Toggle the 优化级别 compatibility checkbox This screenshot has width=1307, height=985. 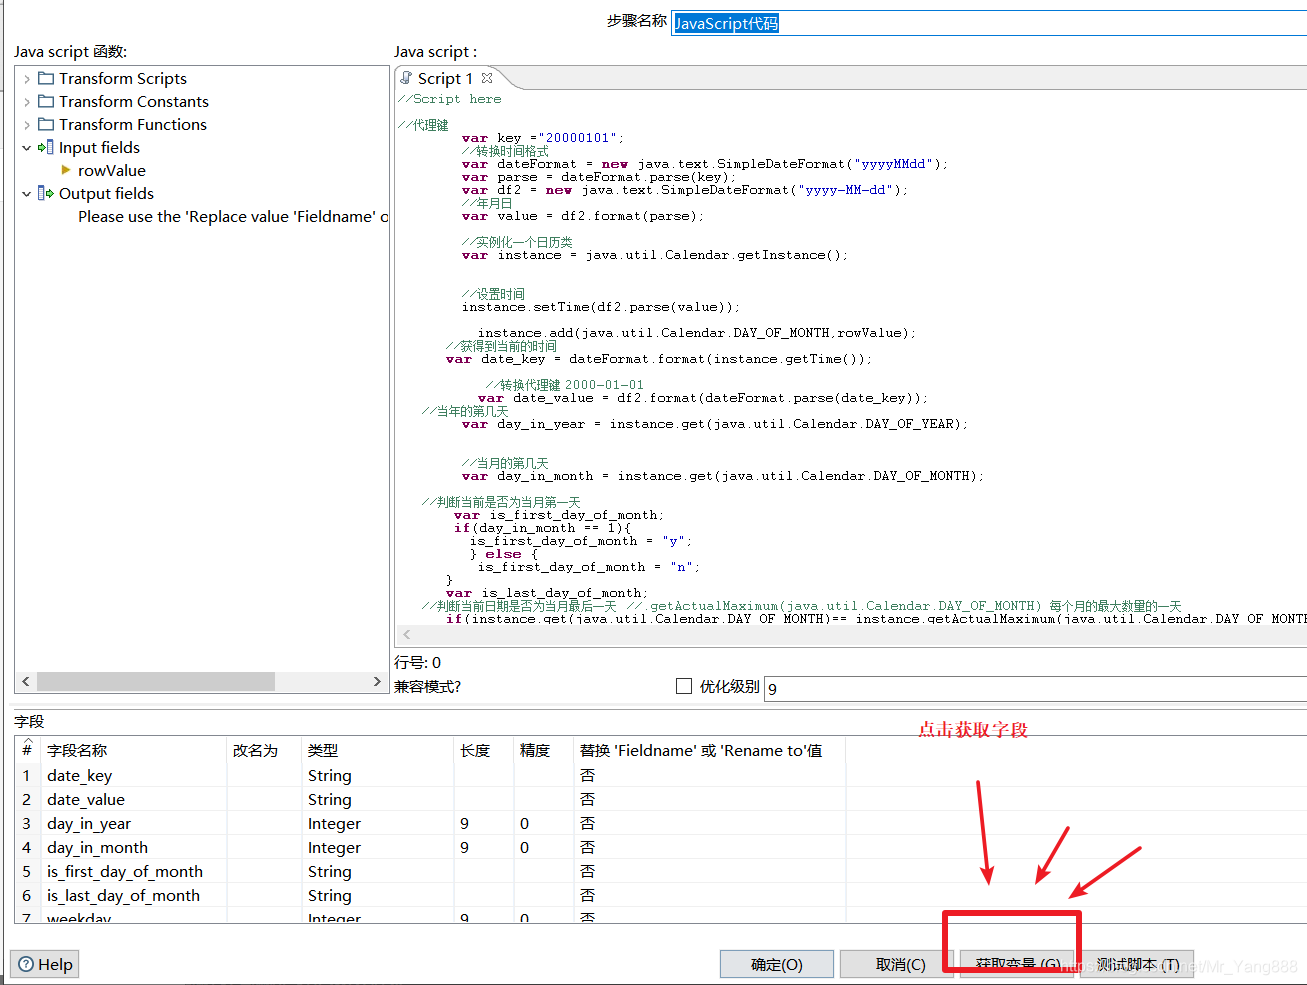click(x=684, y=686)
